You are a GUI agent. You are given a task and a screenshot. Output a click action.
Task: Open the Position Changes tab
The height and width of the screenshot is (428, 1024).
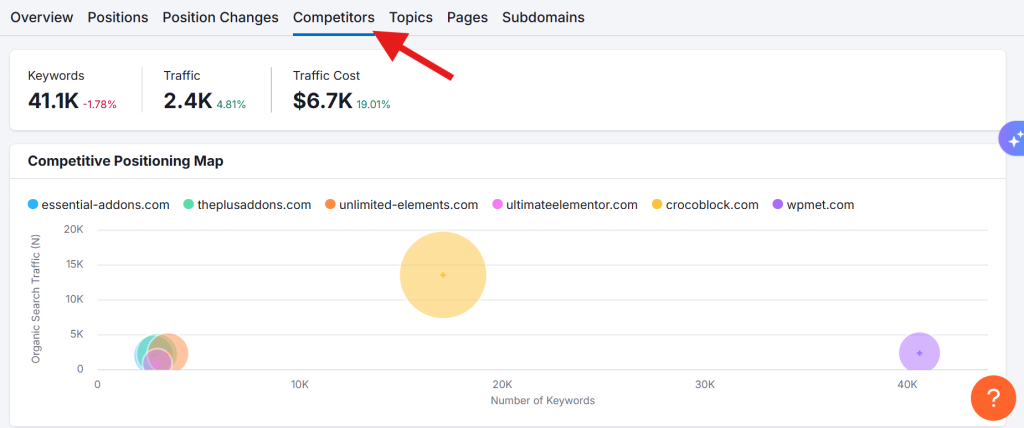(220, 17)
